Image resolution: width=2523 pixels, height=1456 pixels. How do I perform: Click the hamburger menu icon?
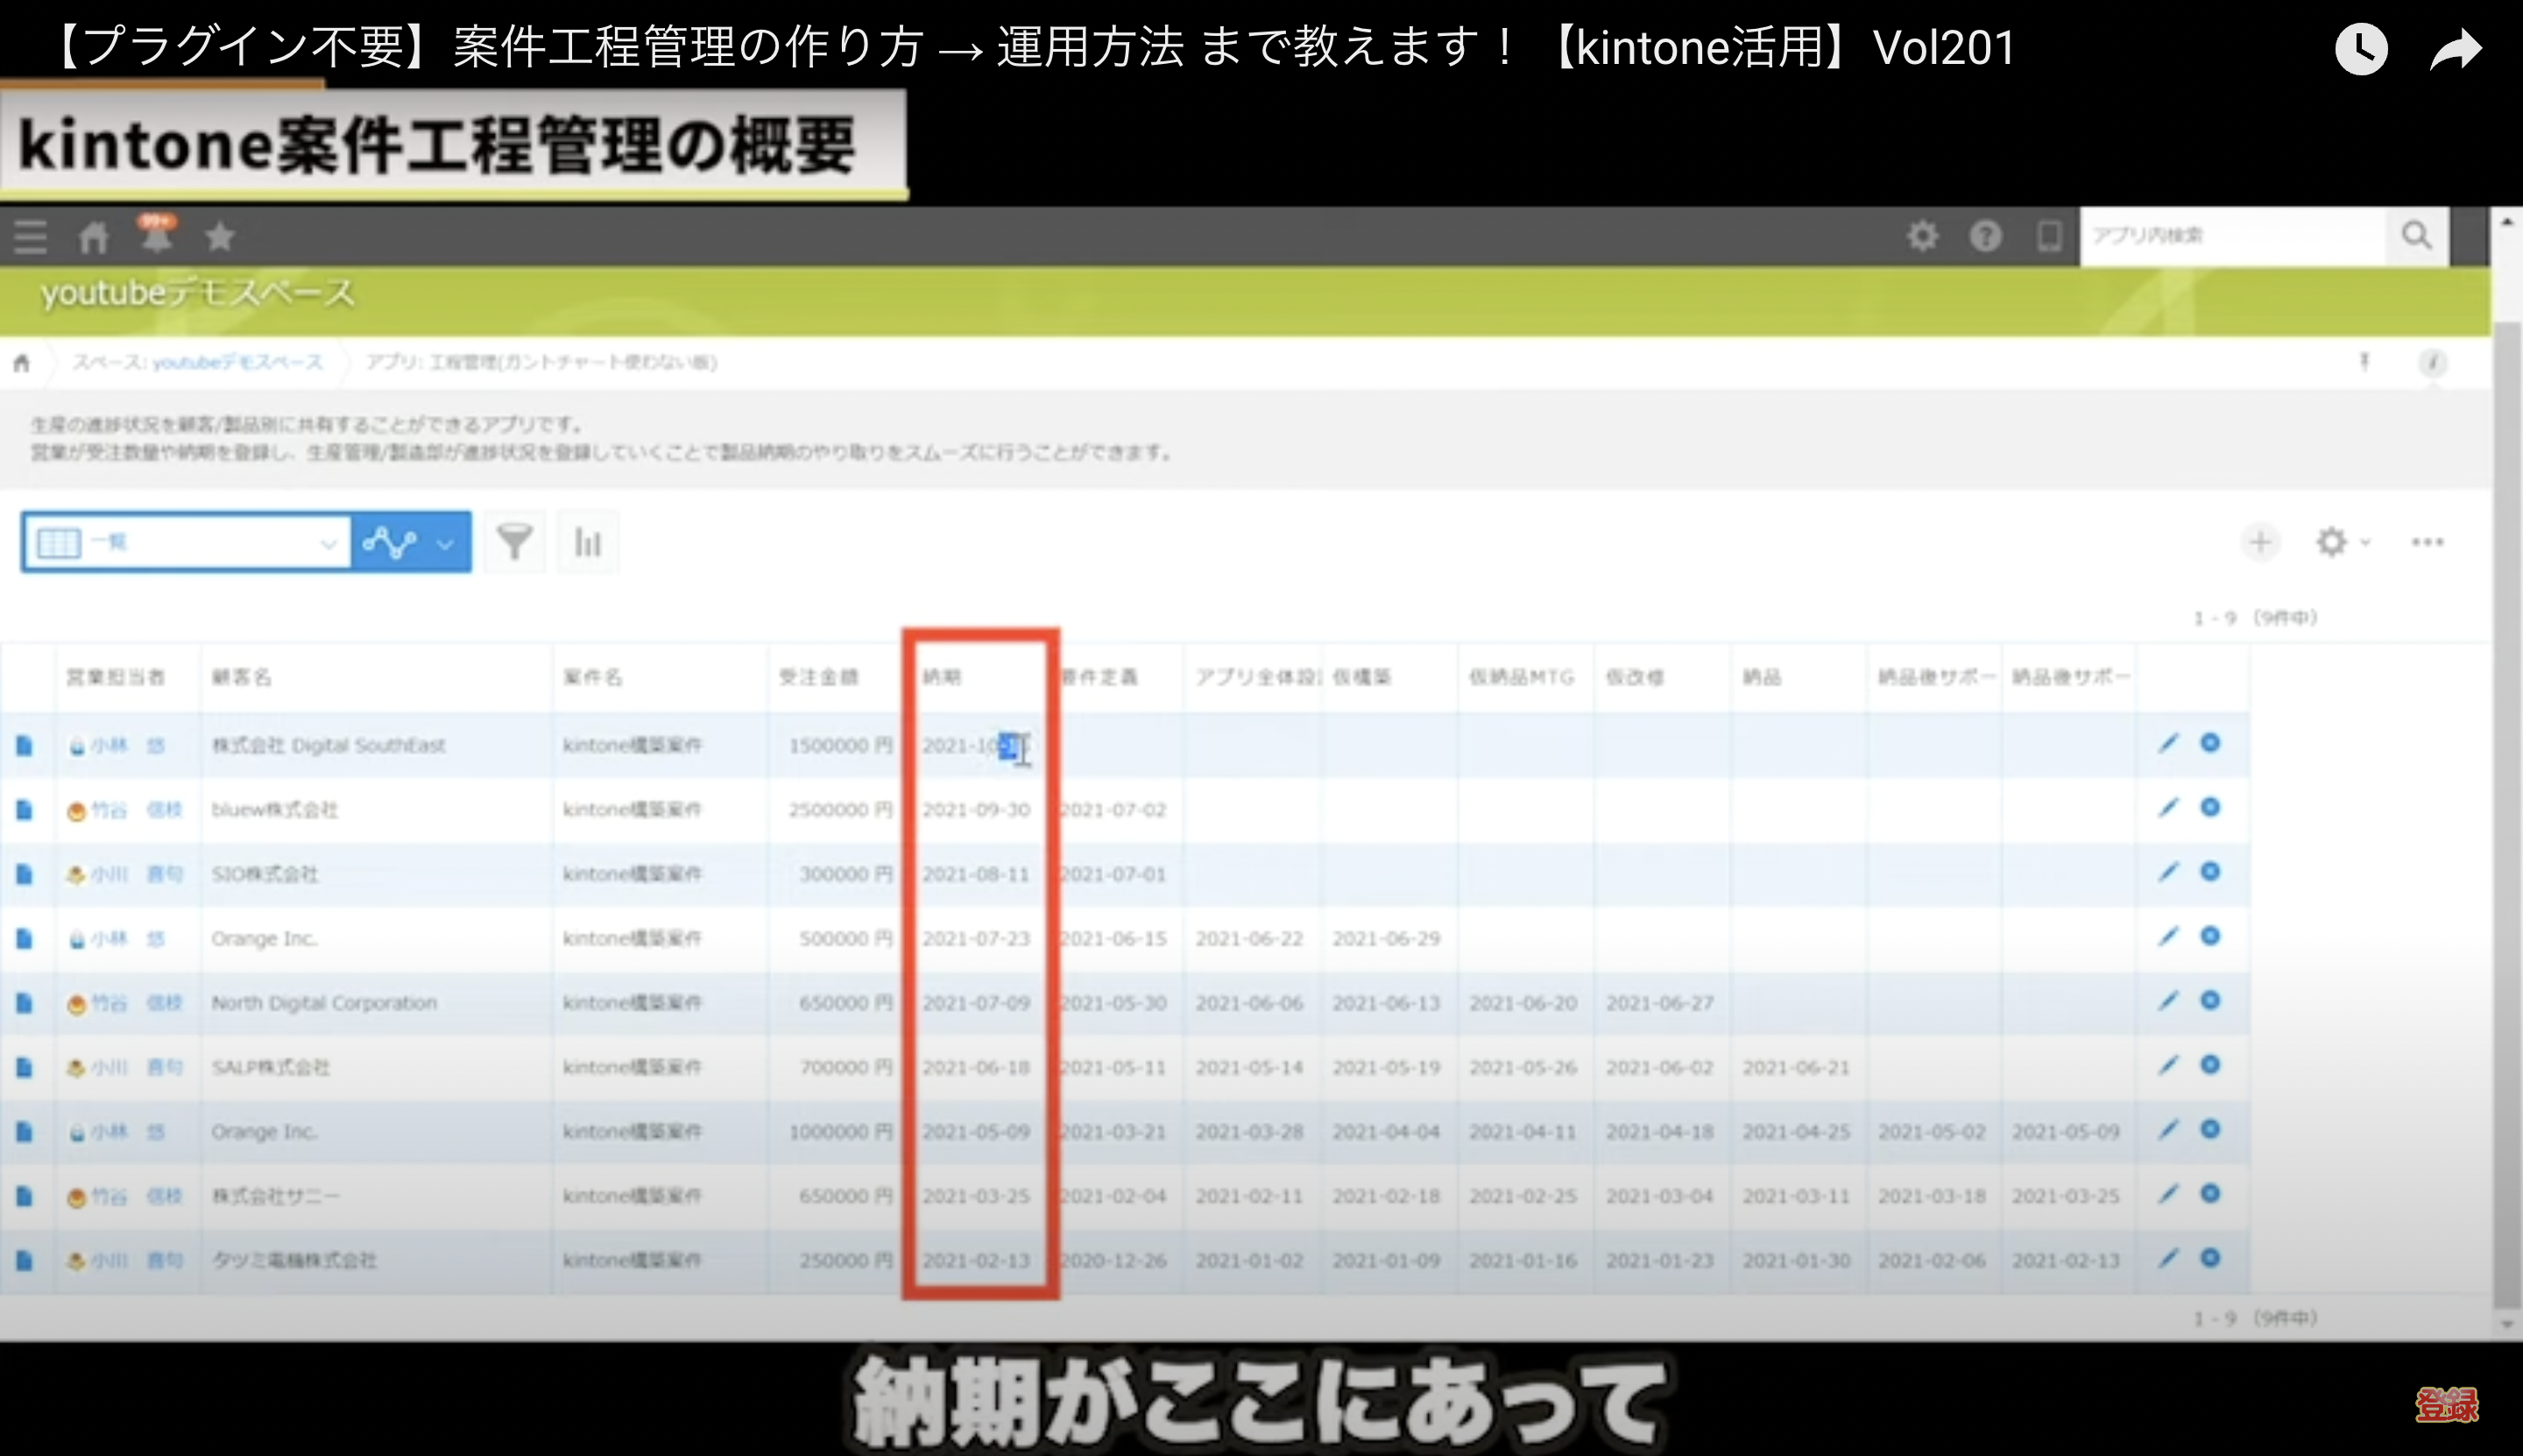30,237
